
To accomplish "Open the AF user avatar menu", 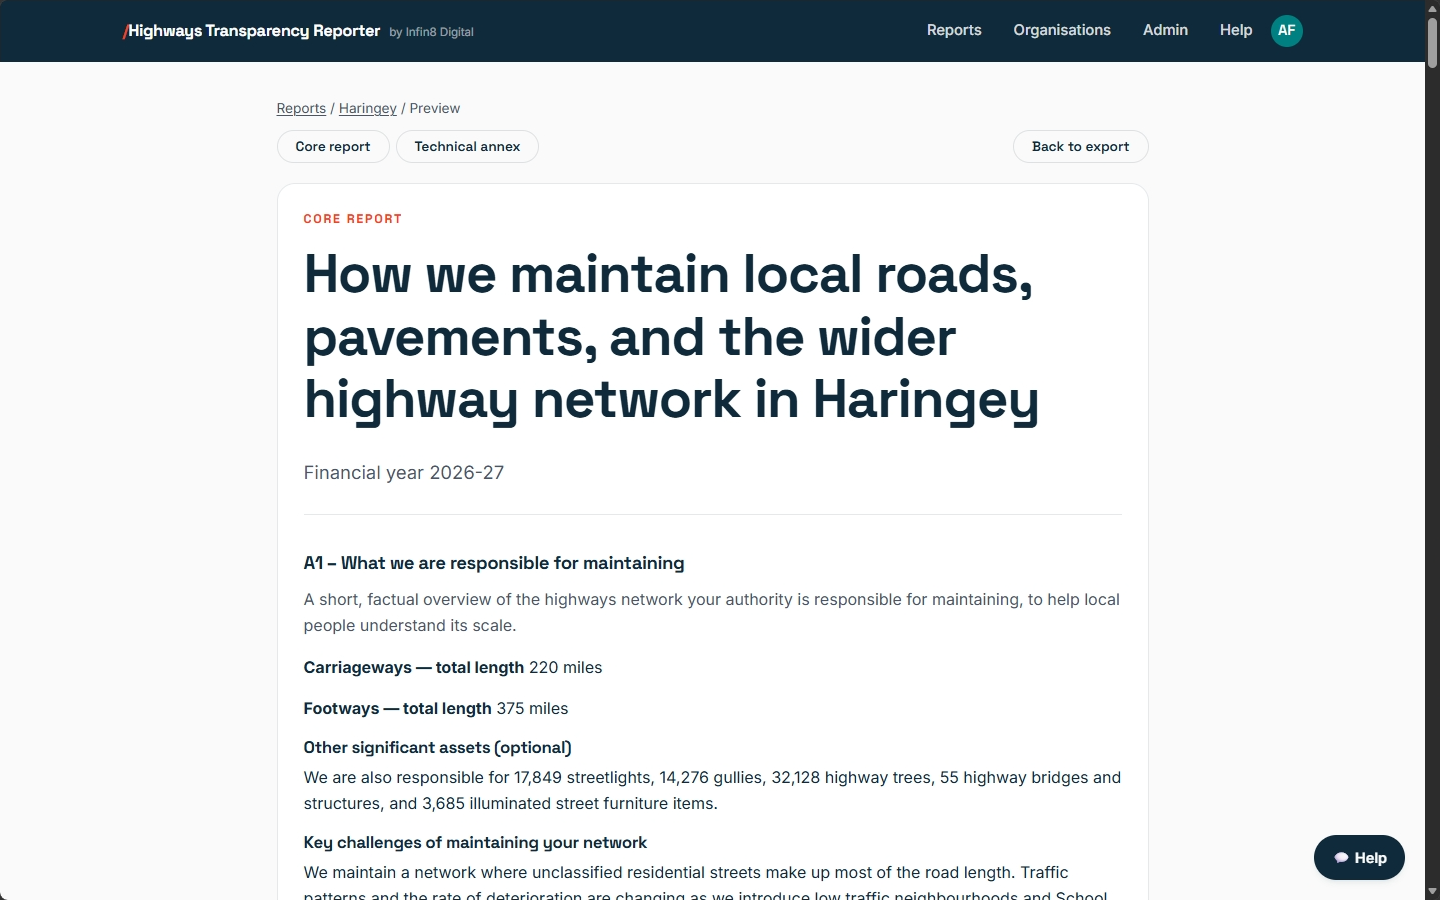I will point(1286,30).
